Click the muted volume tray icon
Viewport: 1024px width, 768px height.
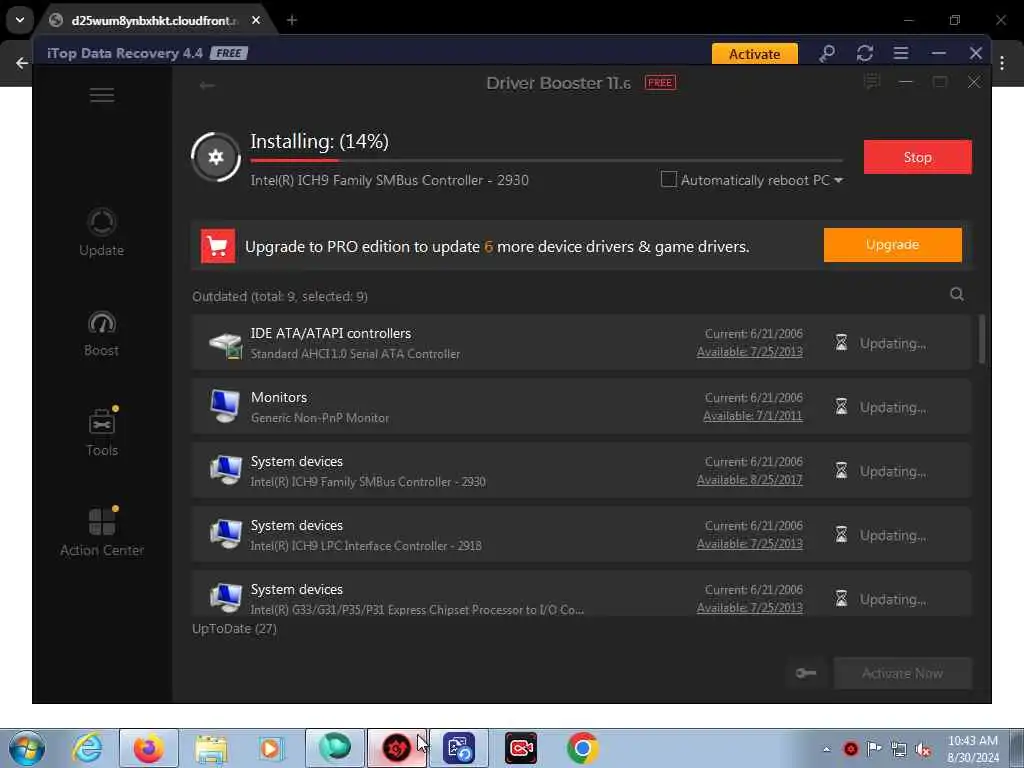(923, 749)
